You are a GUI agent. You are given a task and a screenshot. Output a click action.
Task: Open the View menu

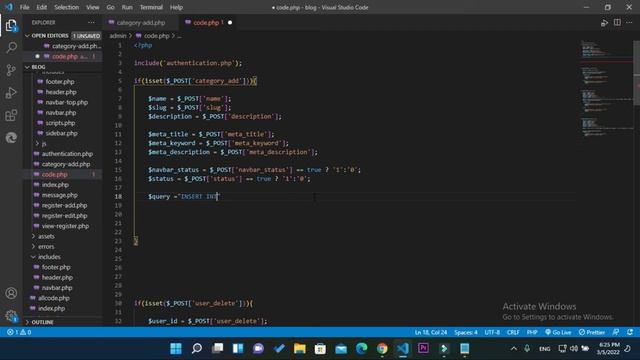[93, 7]
